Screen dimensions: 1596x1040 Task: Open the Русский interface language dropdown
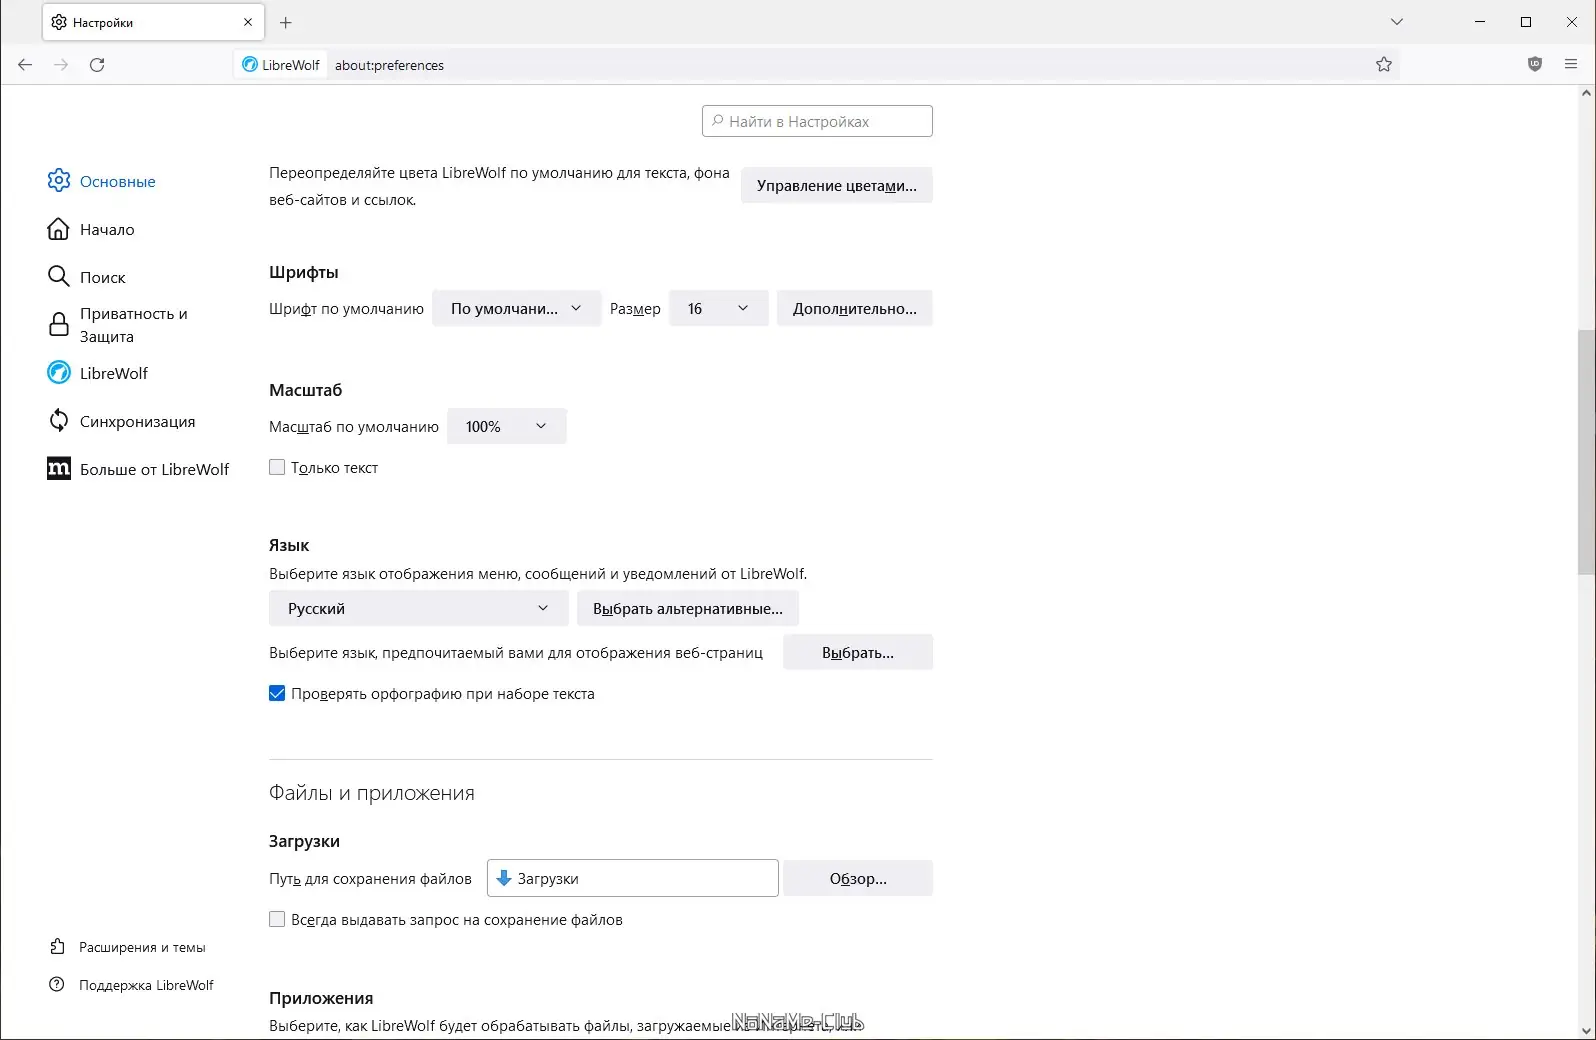(419, 608)
